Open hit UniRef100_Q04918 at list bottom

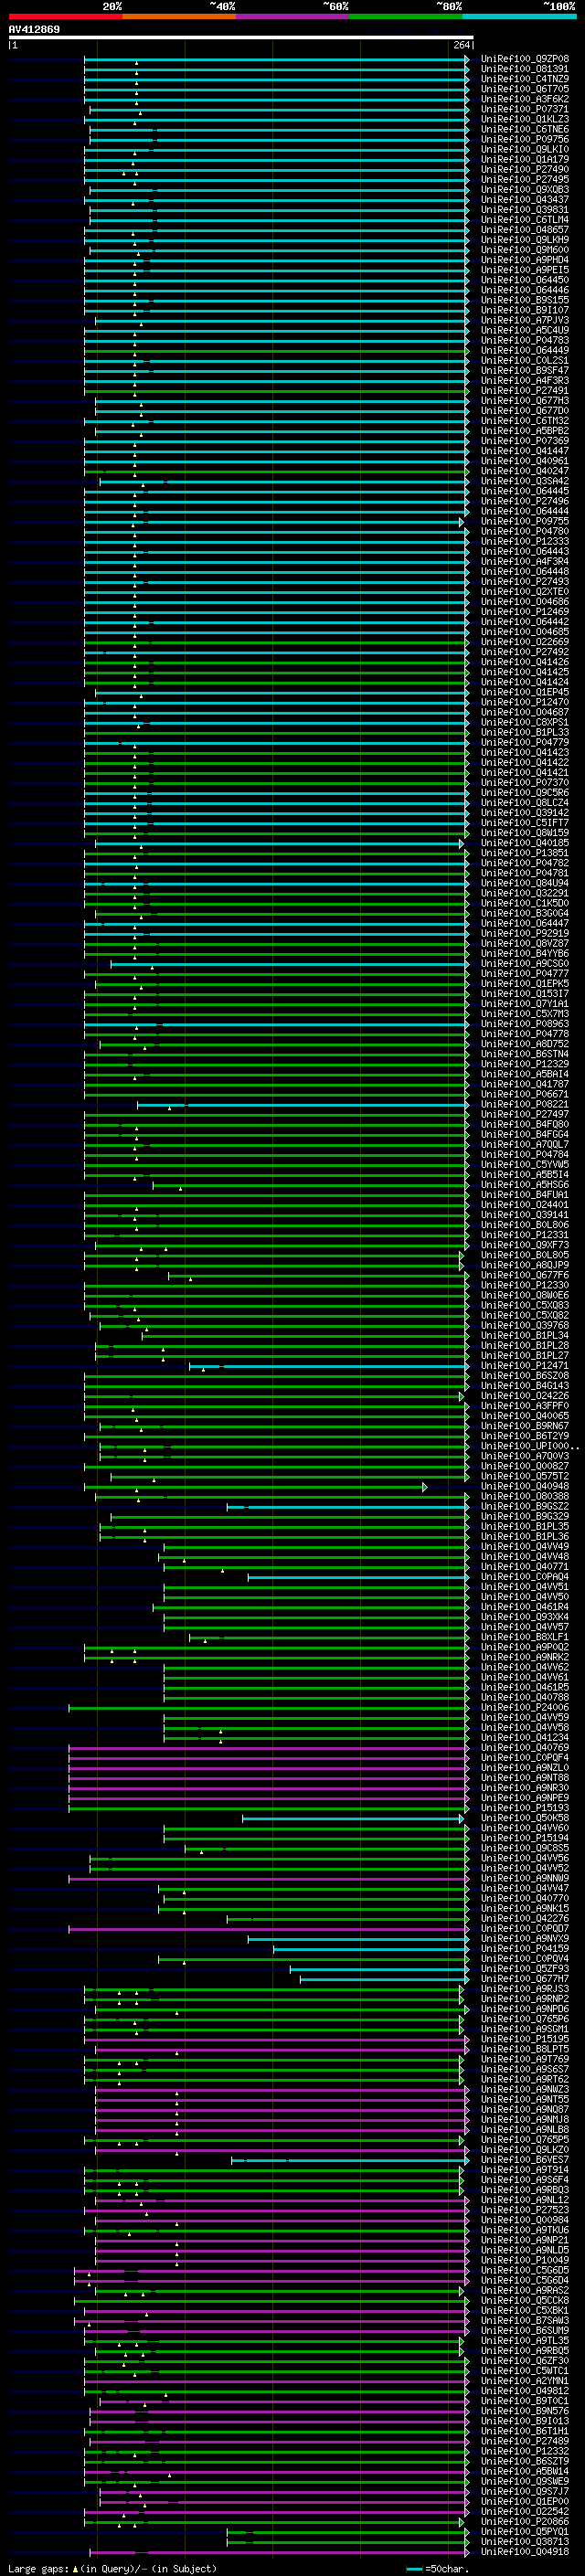click(524, 2551)
